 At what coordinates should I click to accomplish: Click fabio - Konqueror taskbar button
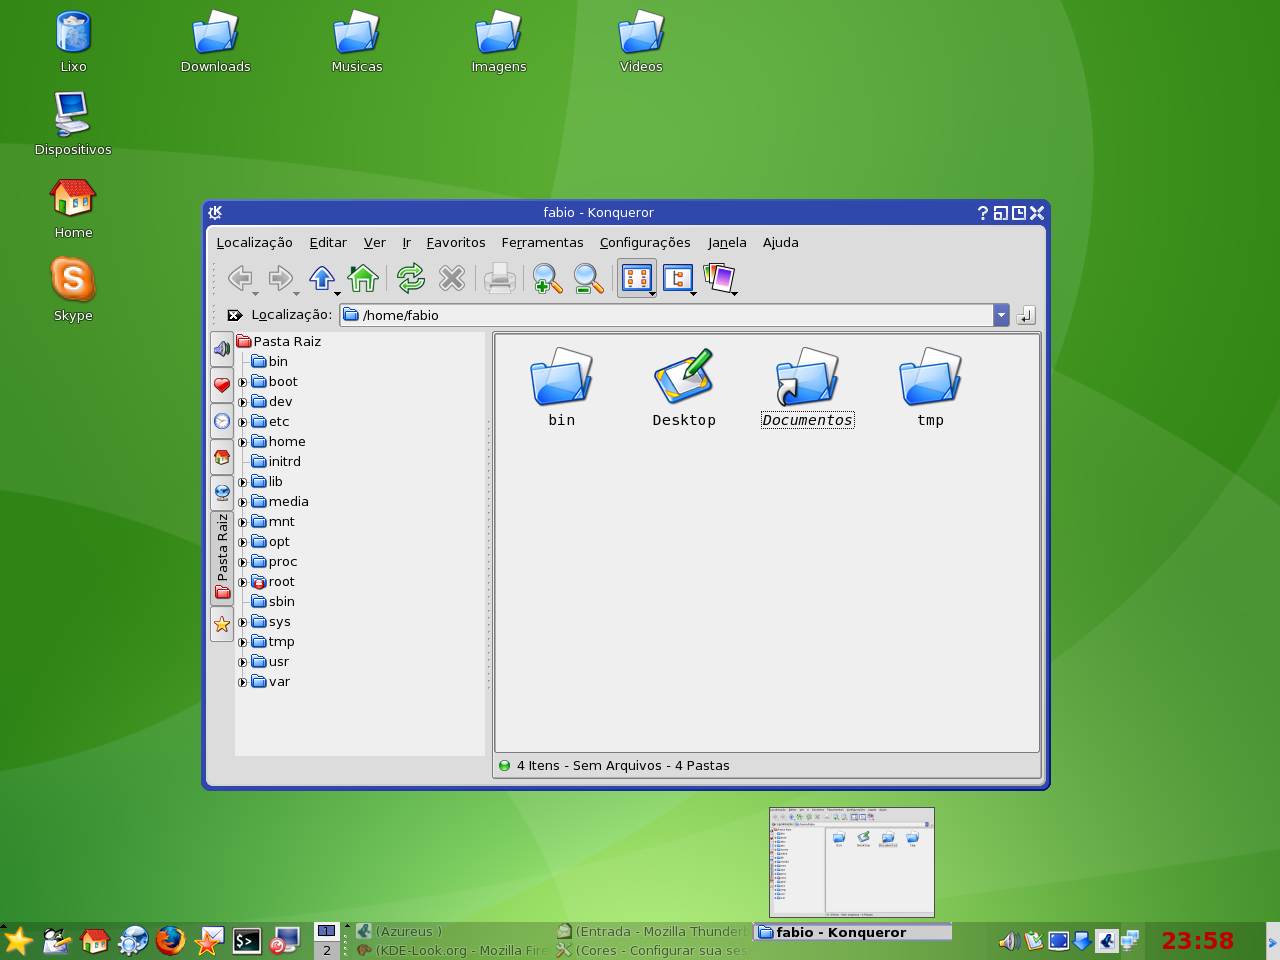point(852,932)
